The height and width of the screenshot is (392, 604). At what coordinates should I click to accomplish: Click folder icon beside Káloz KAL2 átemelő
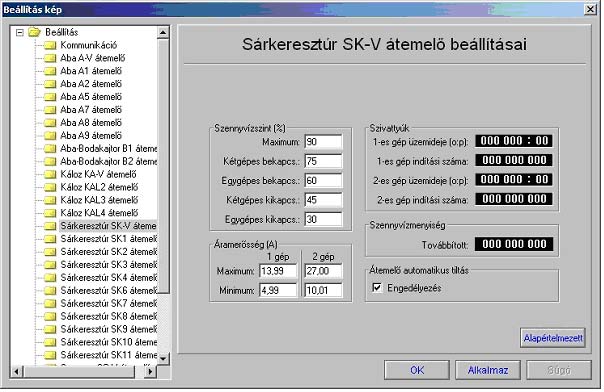[50, 188]
